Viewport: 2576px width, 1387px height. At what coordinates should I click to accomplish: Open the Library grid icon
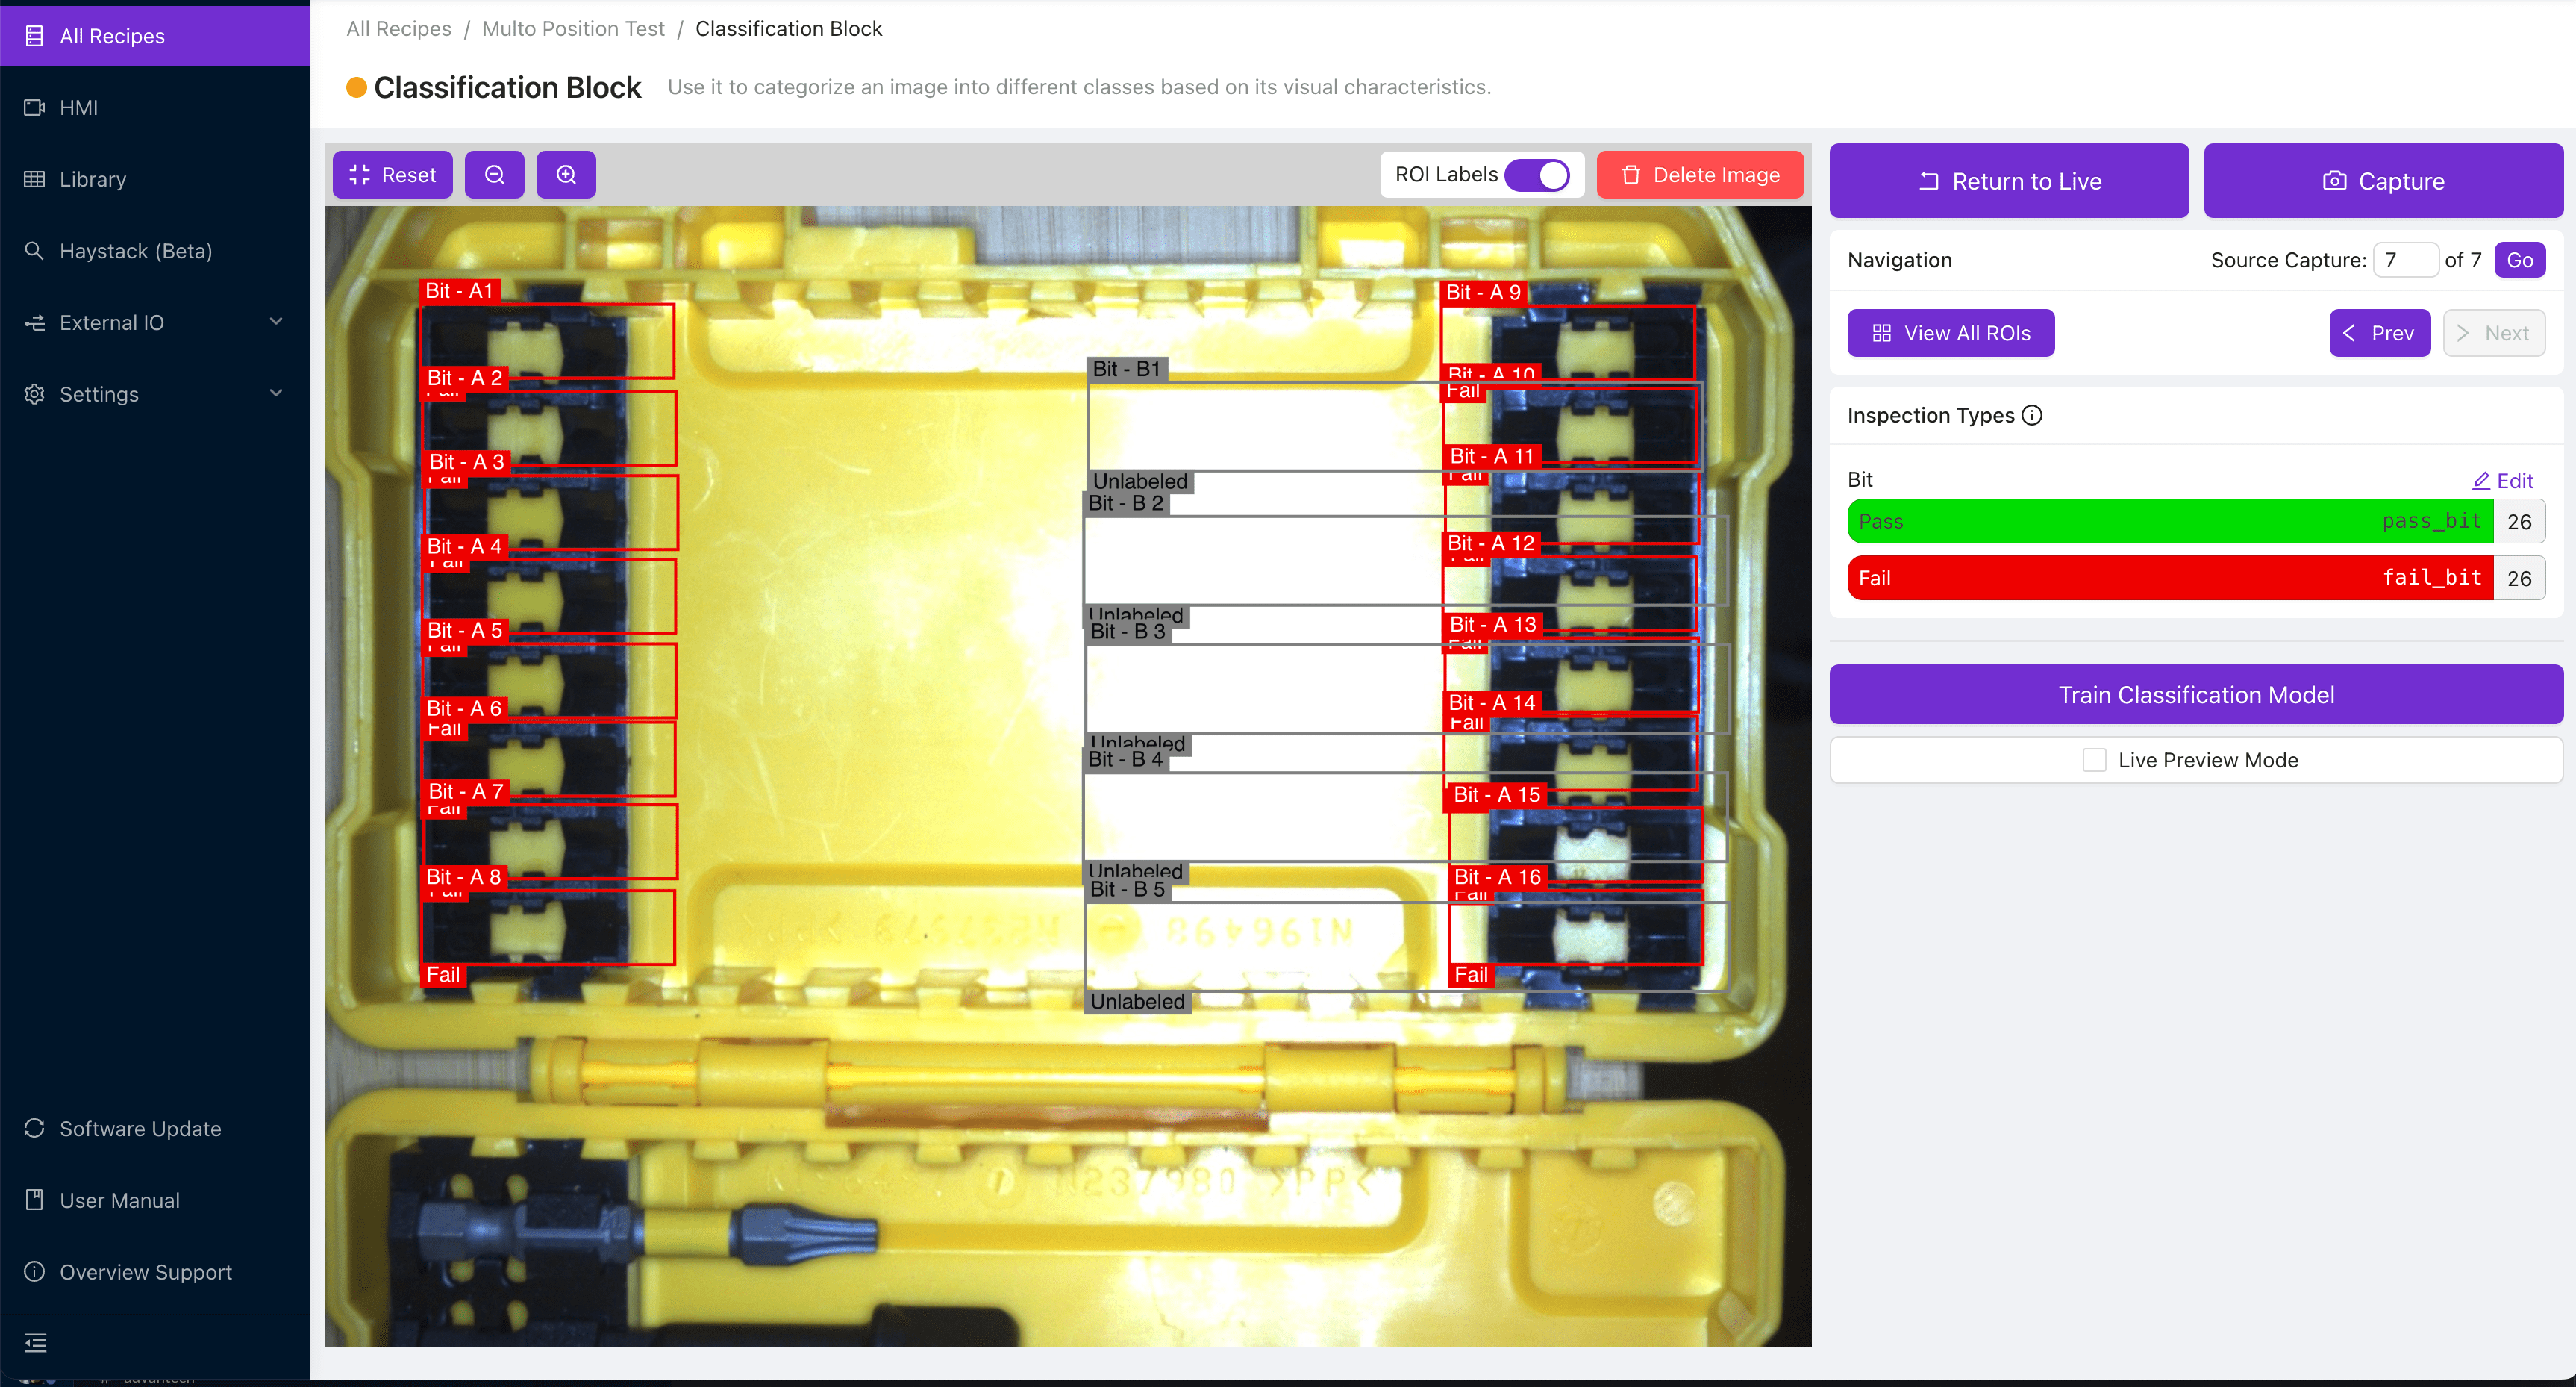click(x=34, y=179)
